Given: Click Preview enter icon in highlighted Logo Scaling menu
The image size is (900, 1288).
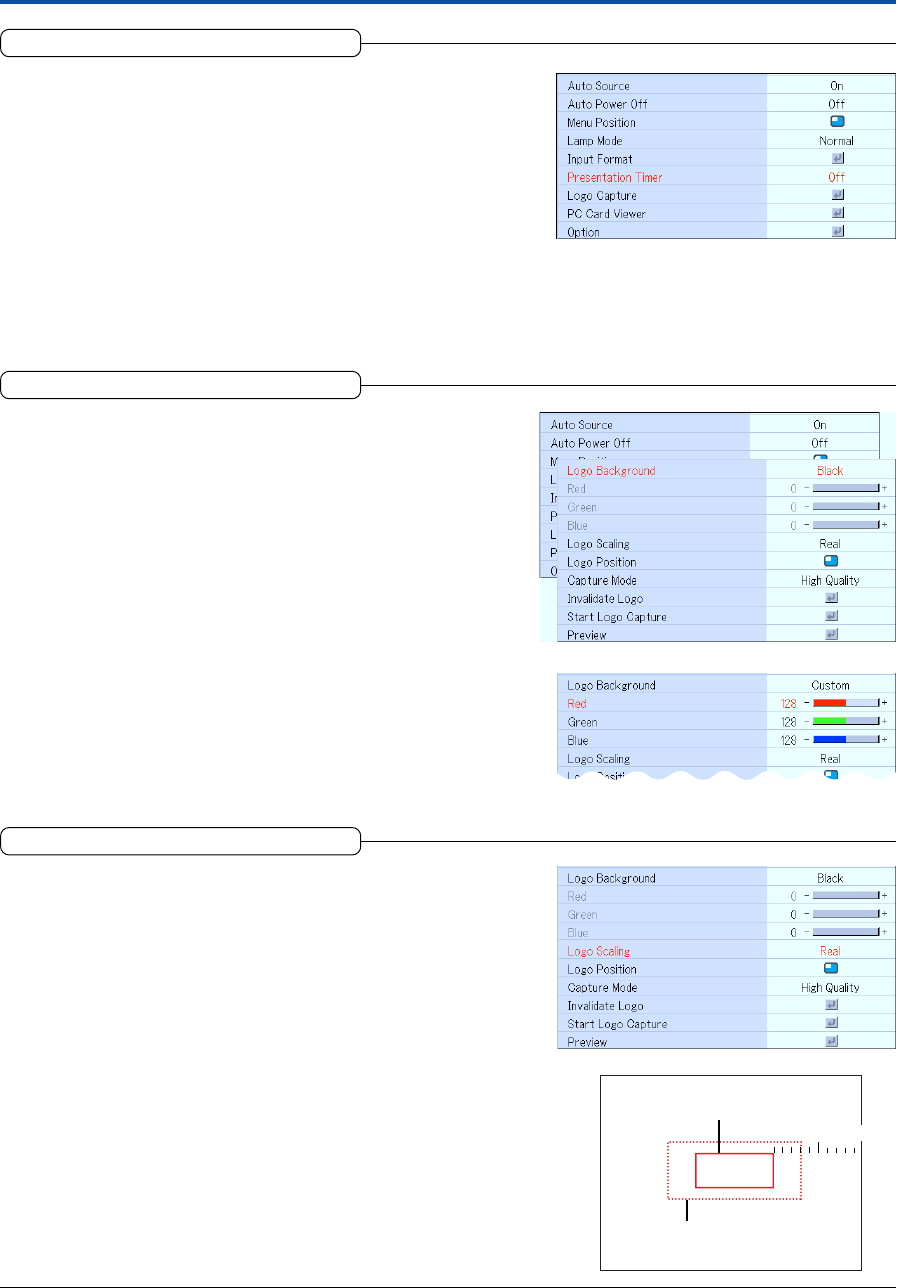Looking at the screenshot, I should [x=830, y=1041].
